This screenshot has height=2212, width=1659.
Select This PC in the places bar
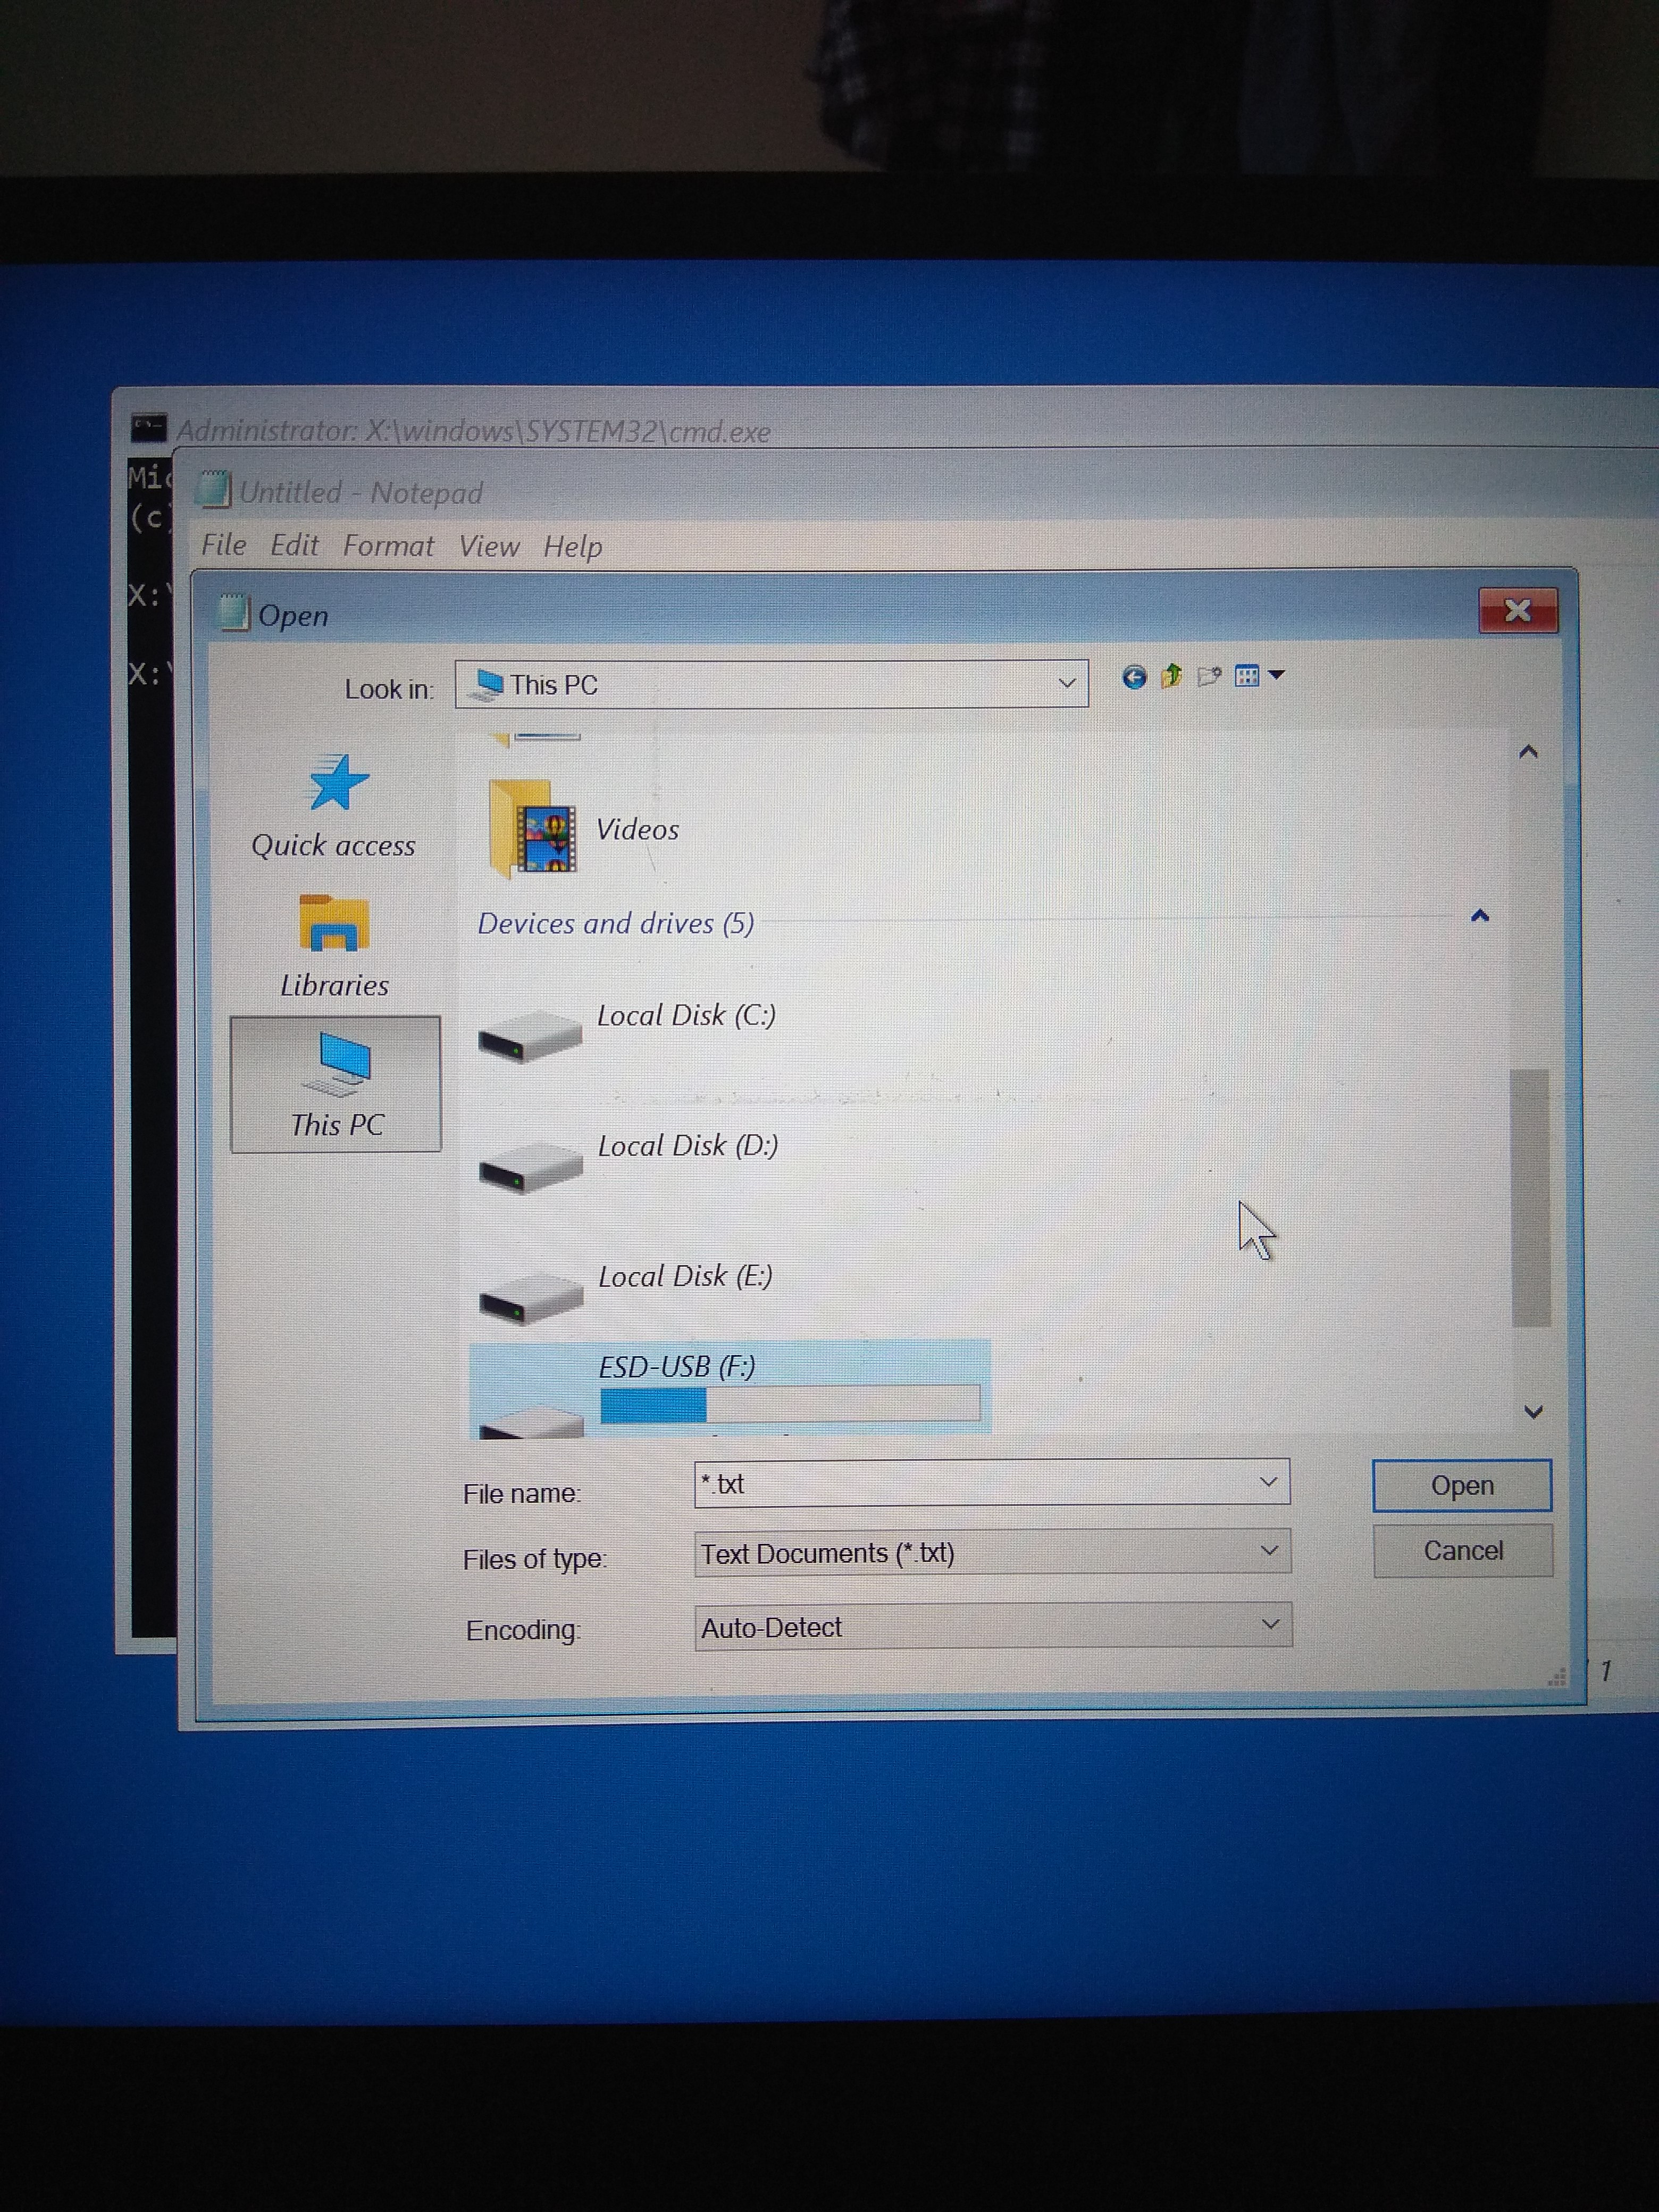(336, 1084)
